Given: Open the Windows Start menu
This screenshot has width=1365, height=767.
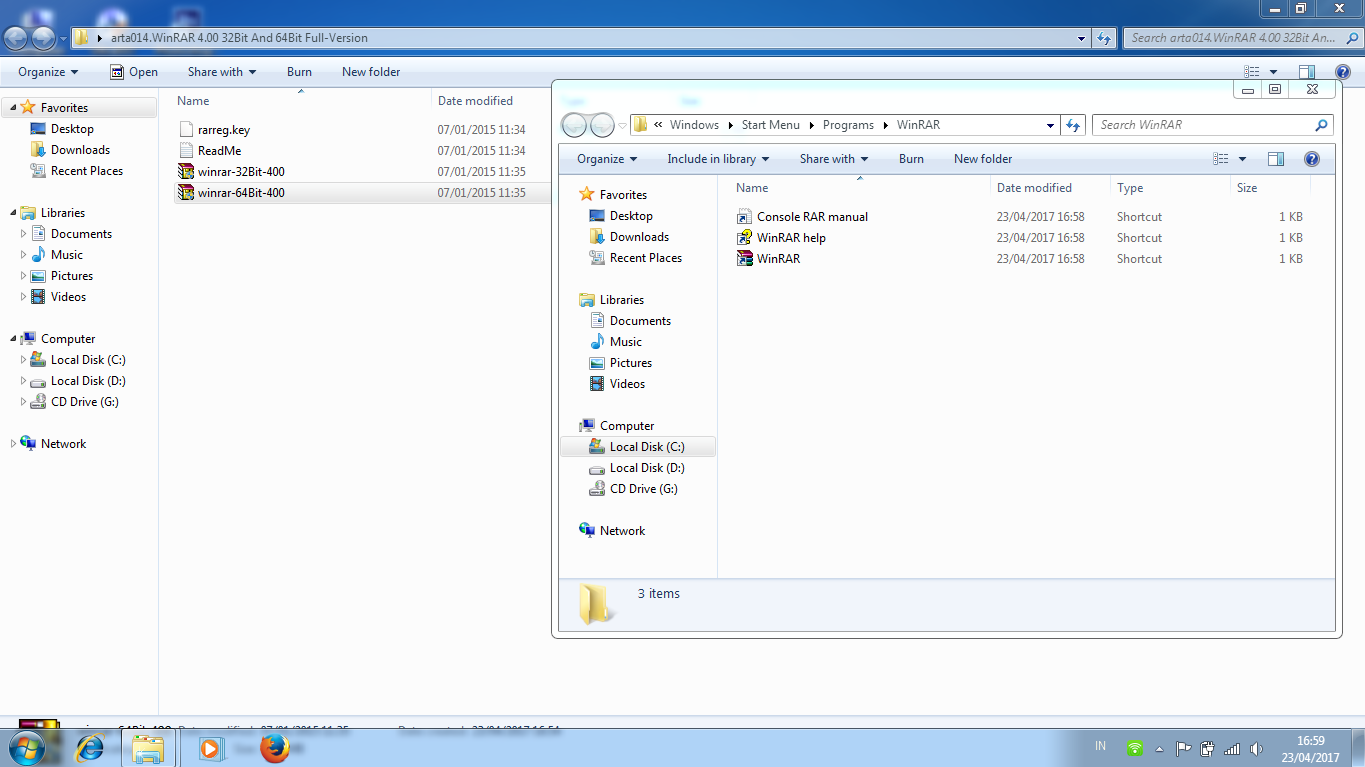Looking at the screenshot, I should click(x=26, y=748).
